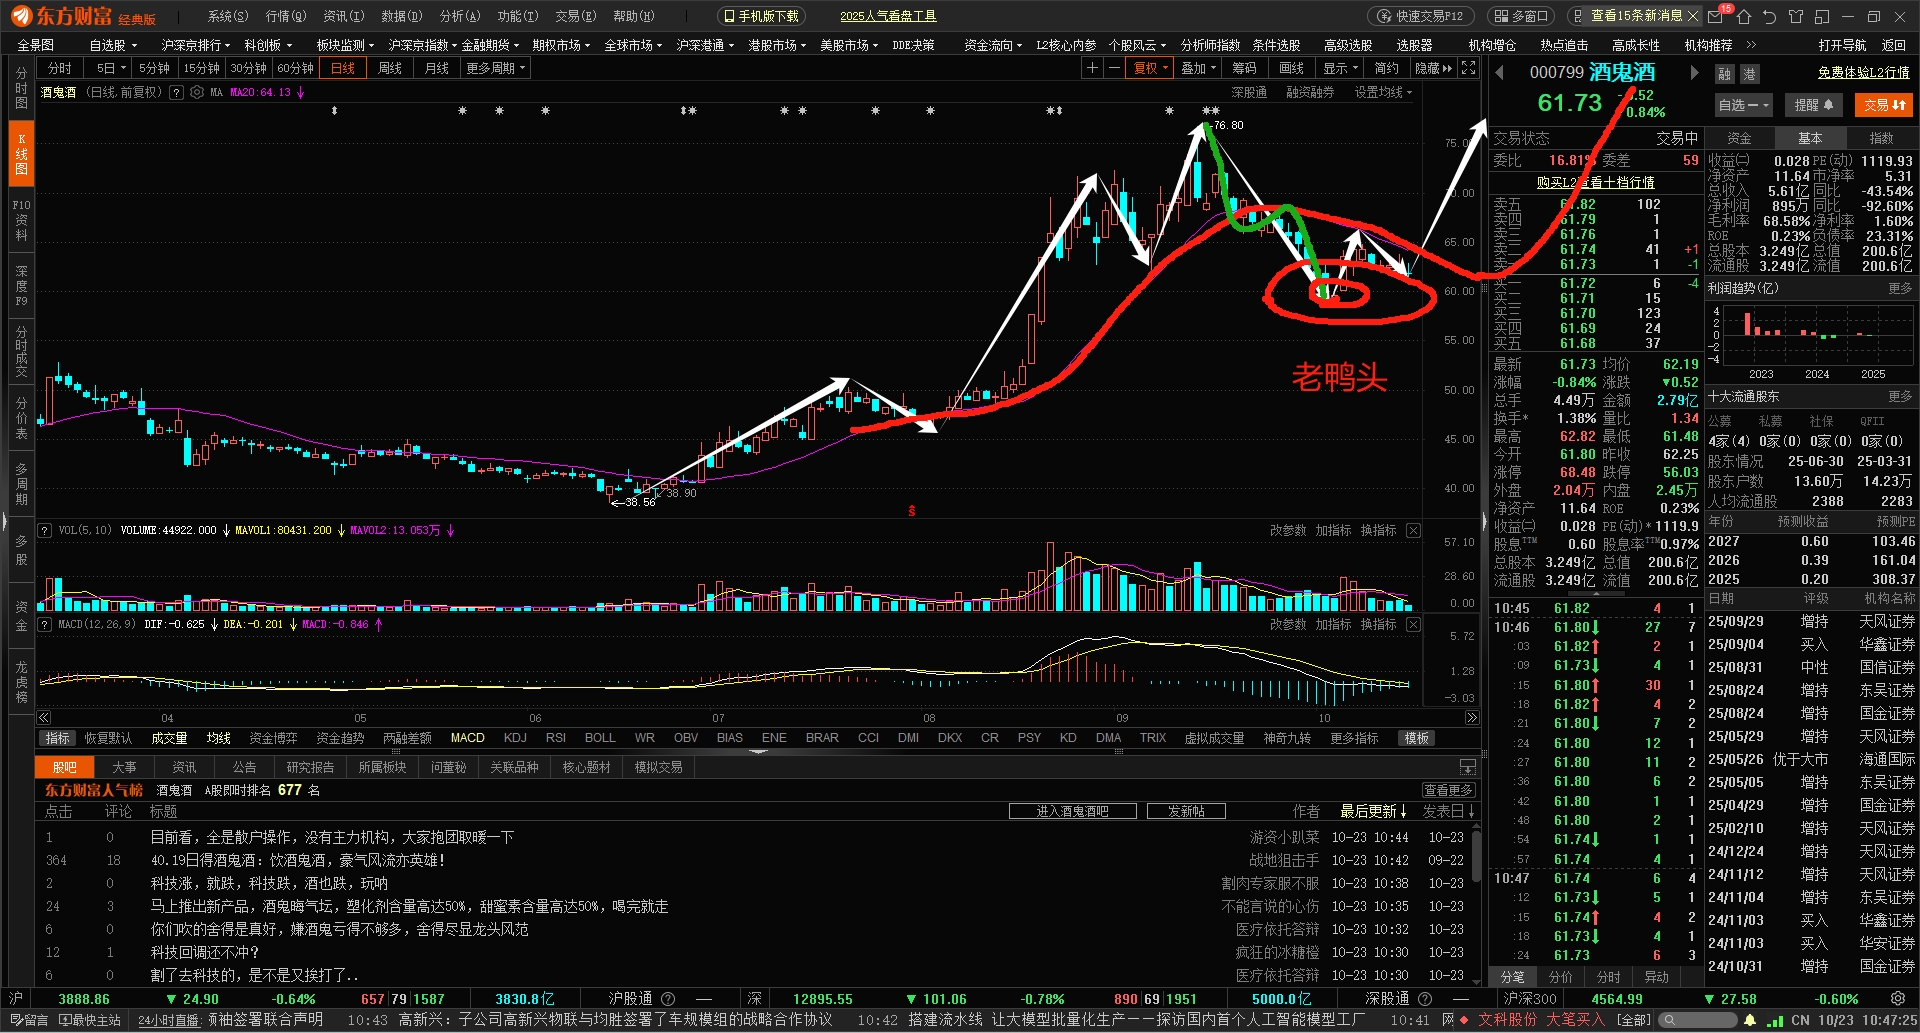1920x1033 pixels.
Task: Select the K线图 sidebar view
Action: point(21,154)
